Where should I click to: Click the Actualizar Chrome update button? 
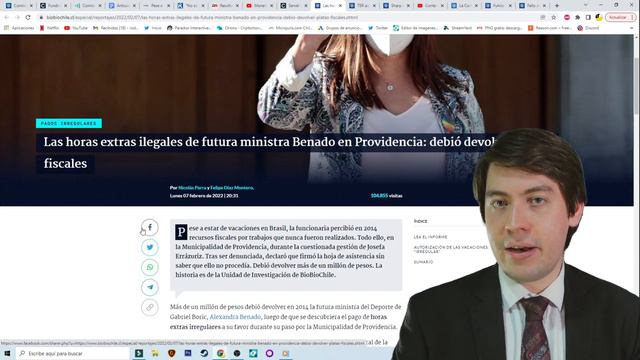point(620,18)
